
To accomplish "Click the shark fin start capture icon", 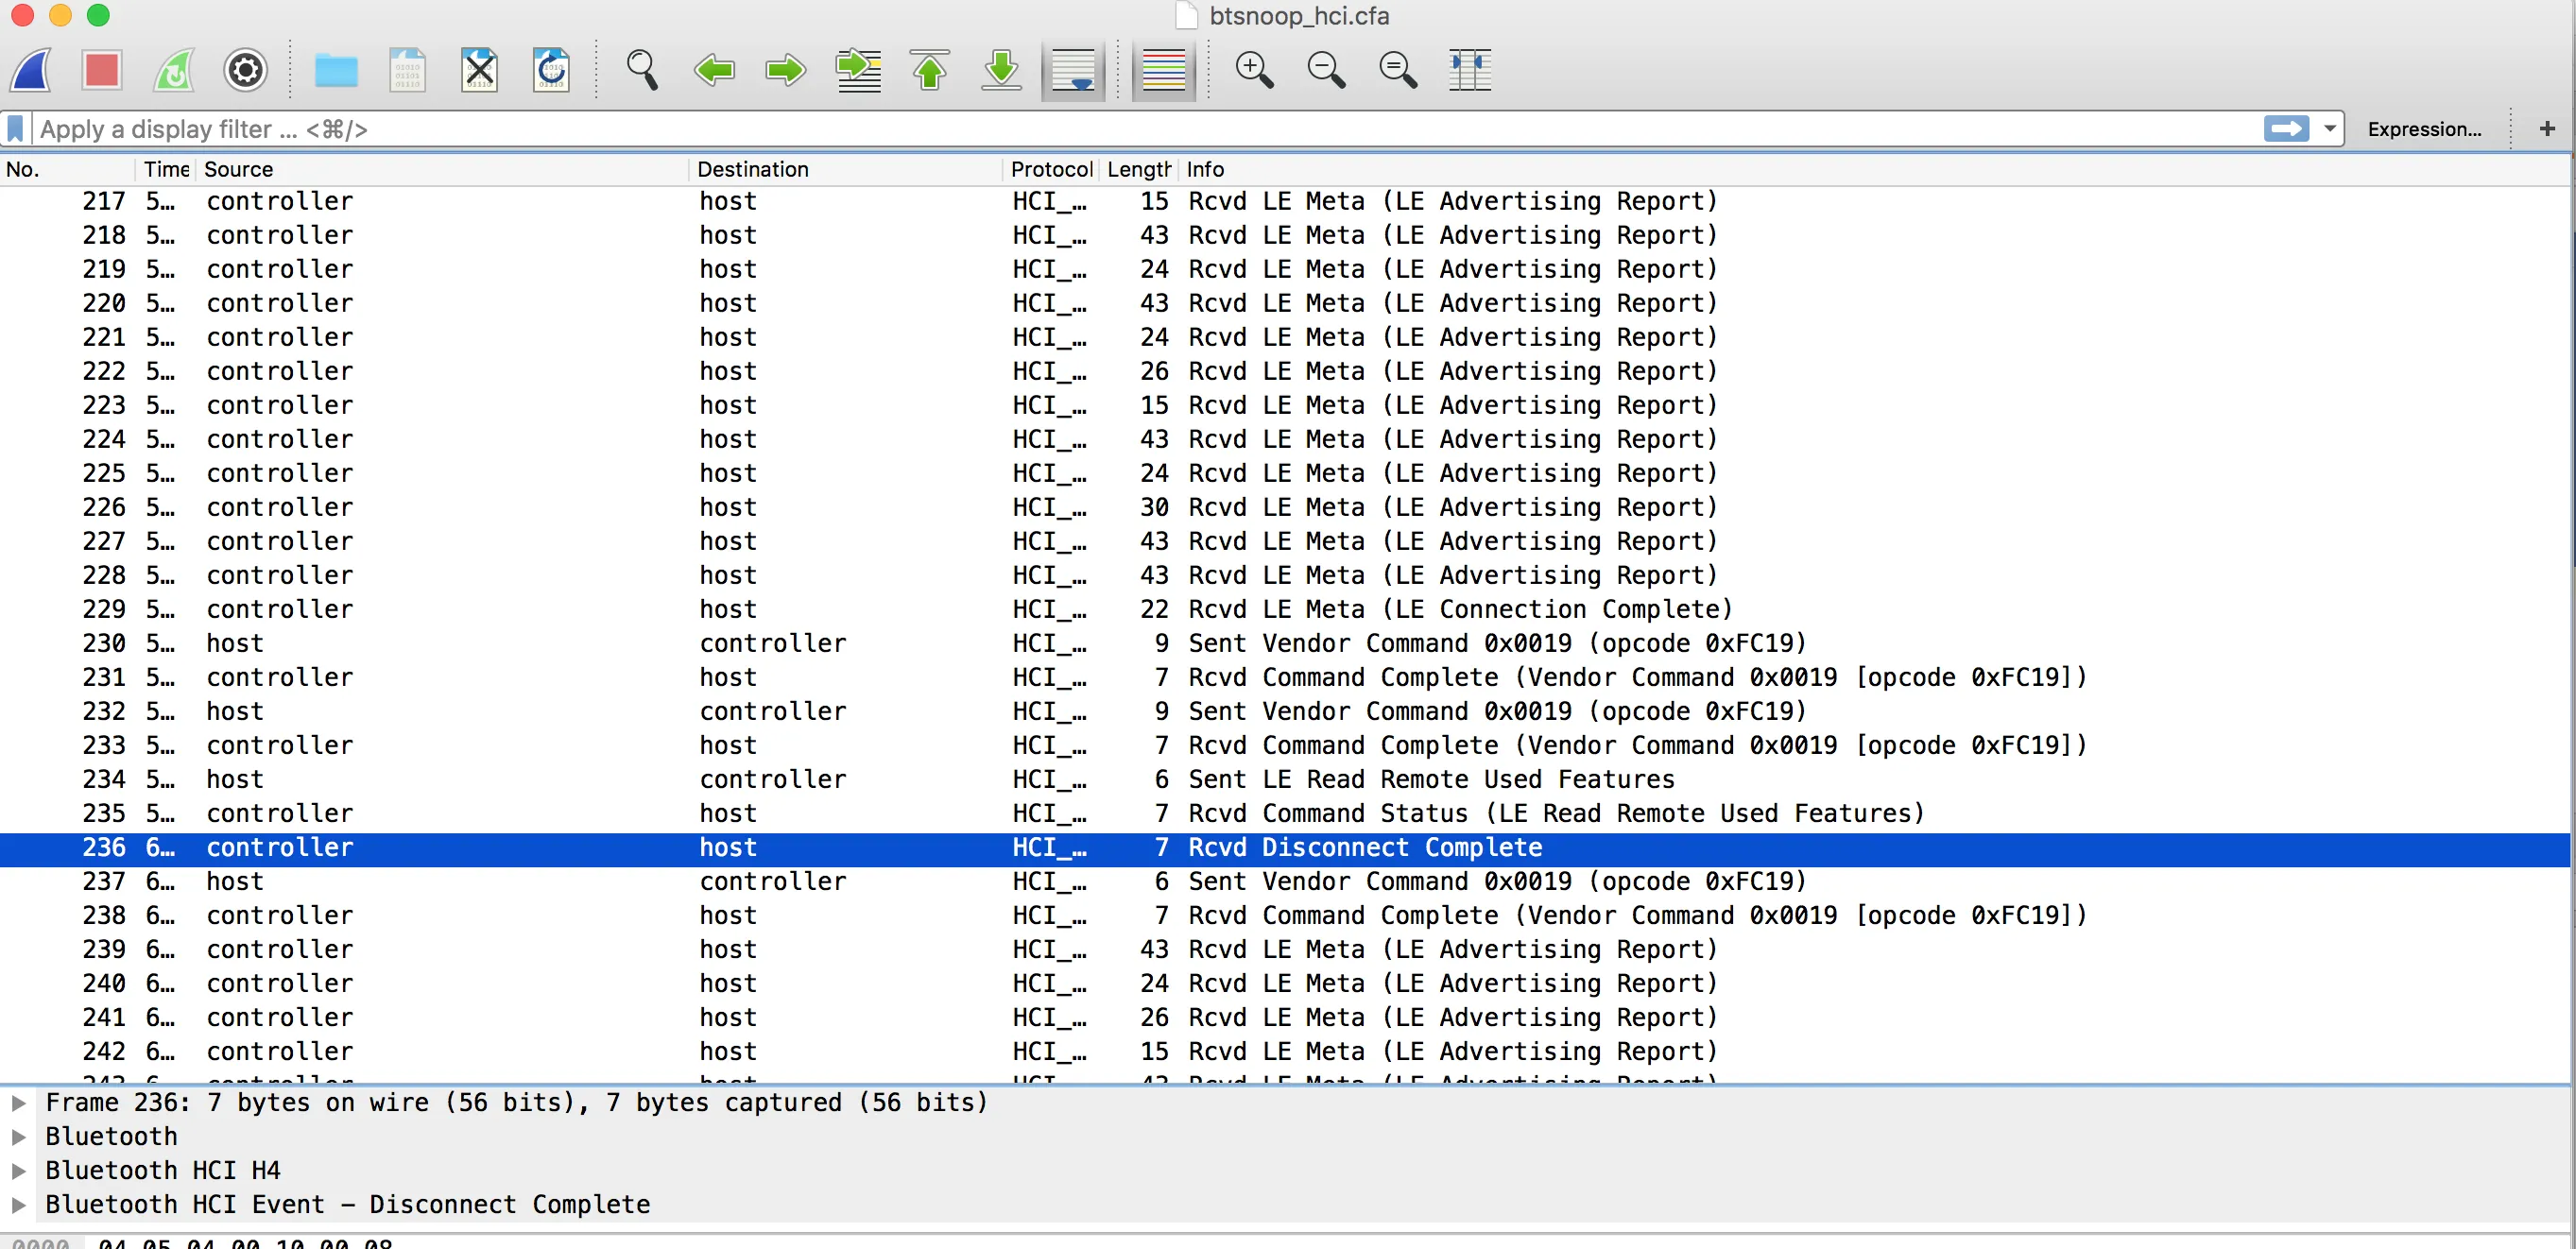I will click(x=31, y=70).
